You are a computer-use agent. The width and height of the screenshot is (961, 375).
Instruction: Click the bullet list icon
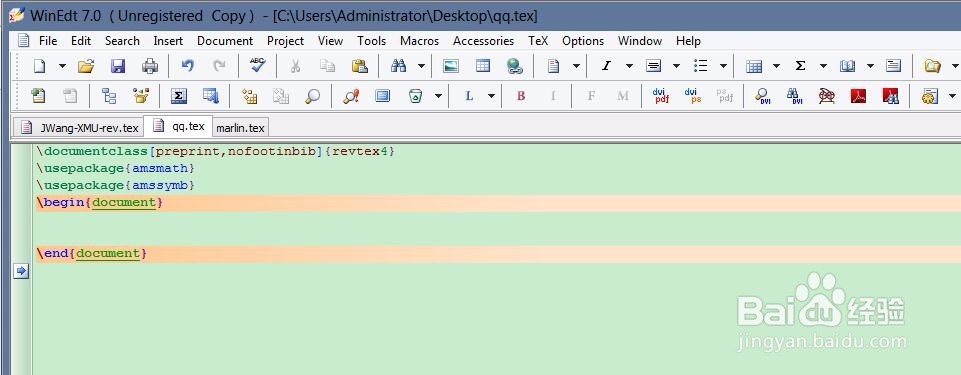pos(701,66)
